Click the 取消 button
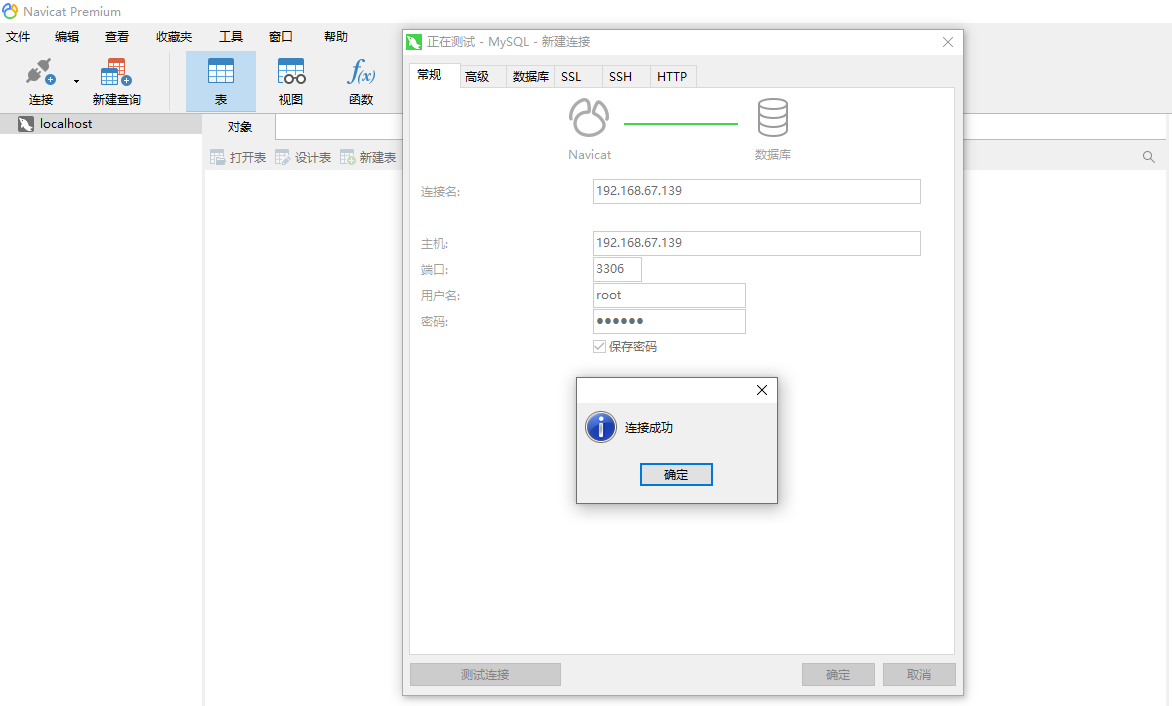 pos(919,675)
